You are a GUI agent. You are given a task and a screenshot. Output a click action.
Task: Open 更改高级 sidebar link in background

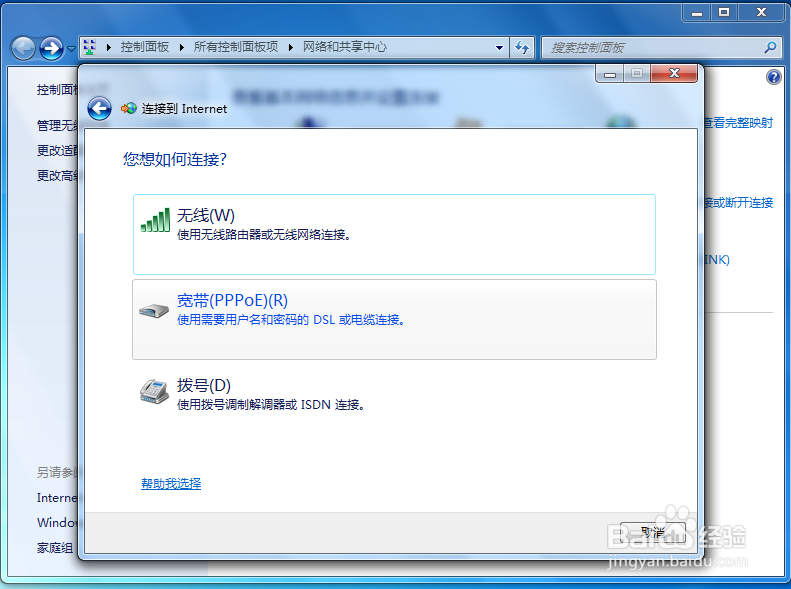[57, 175]
